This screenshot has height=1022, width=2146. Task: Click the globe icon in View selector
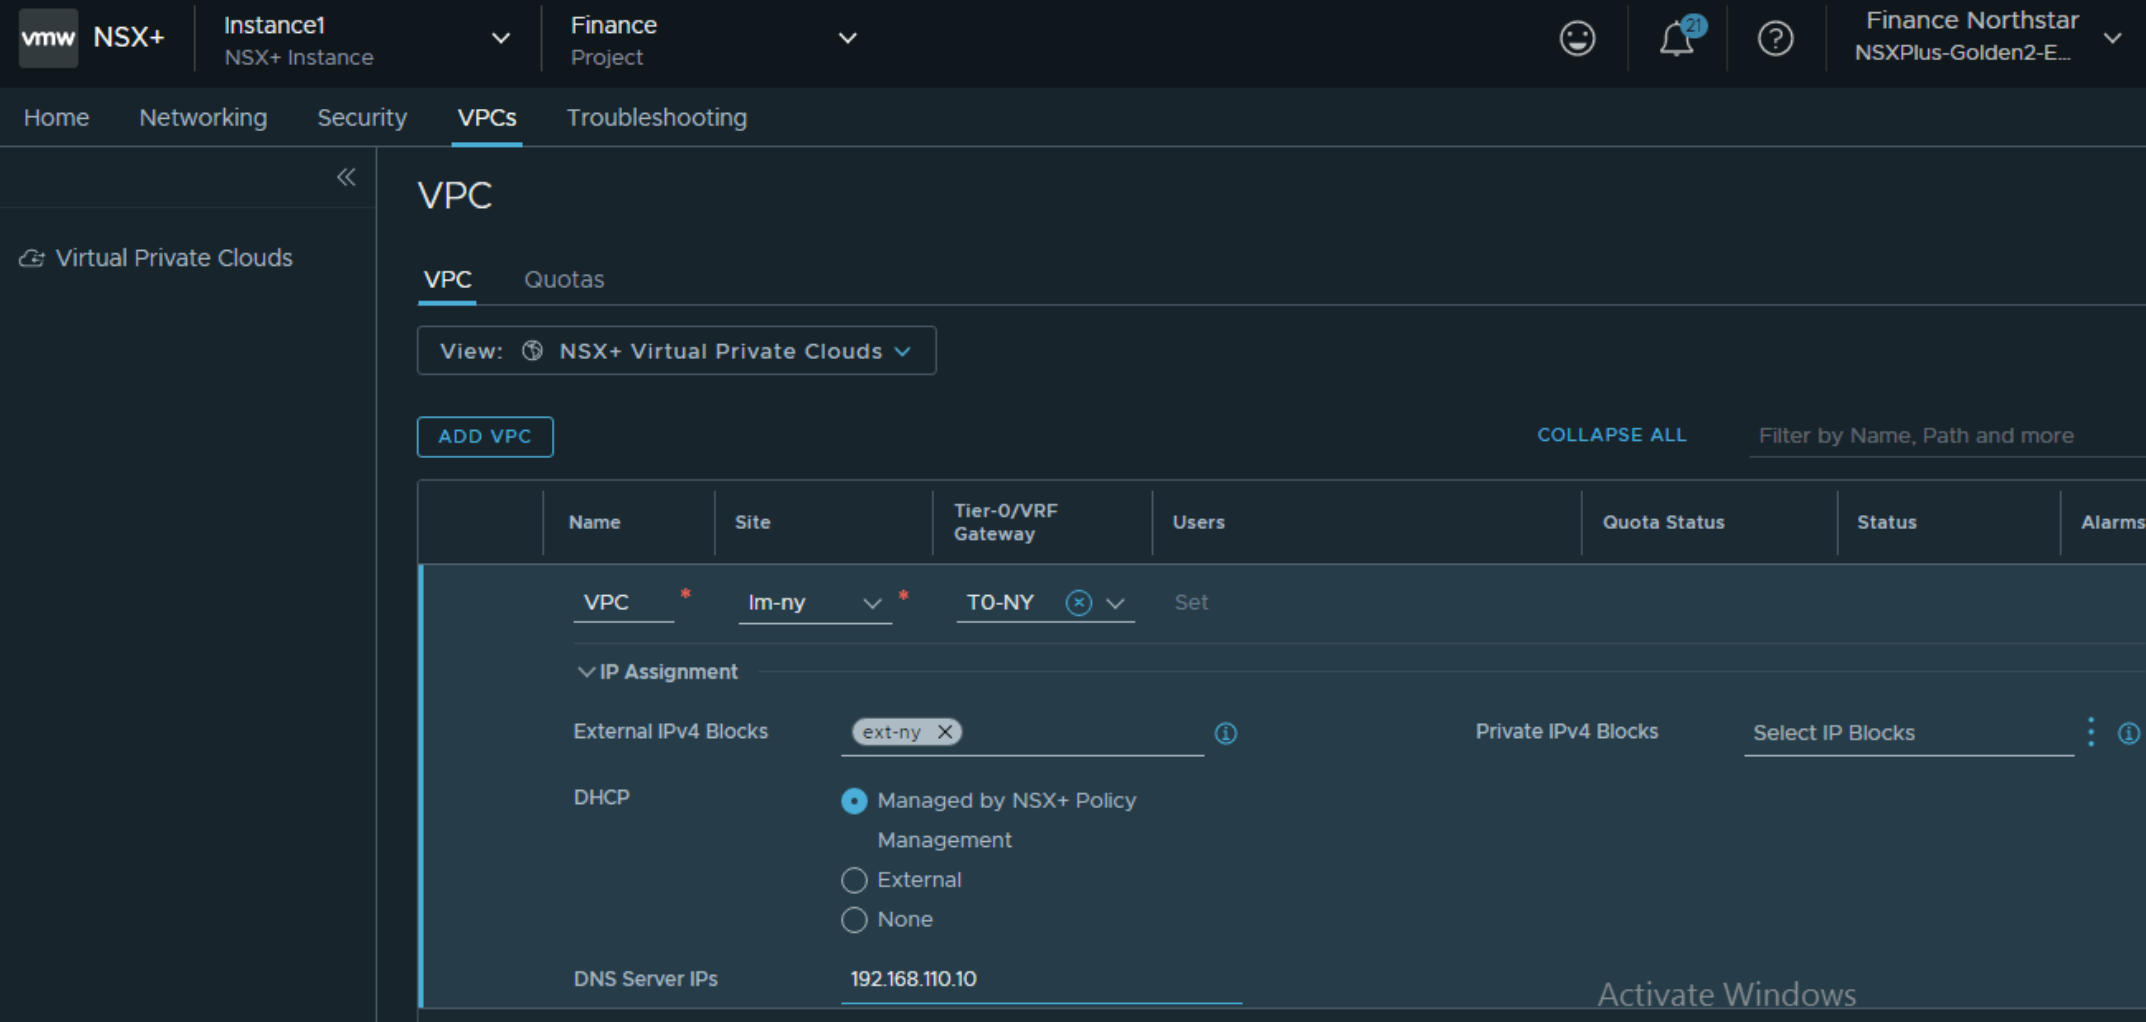pyautogui.click(x=533, y=351)
